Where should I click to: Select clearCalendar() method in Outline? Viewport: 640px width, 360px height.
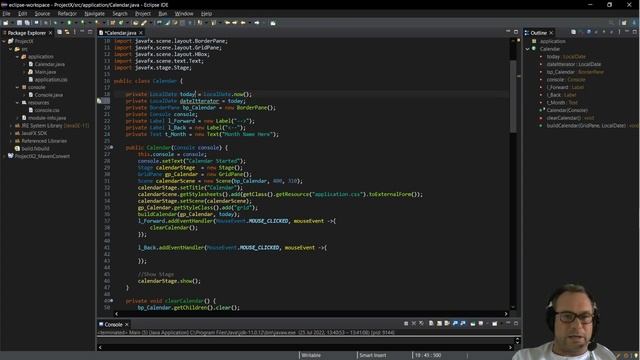[570, 118]
